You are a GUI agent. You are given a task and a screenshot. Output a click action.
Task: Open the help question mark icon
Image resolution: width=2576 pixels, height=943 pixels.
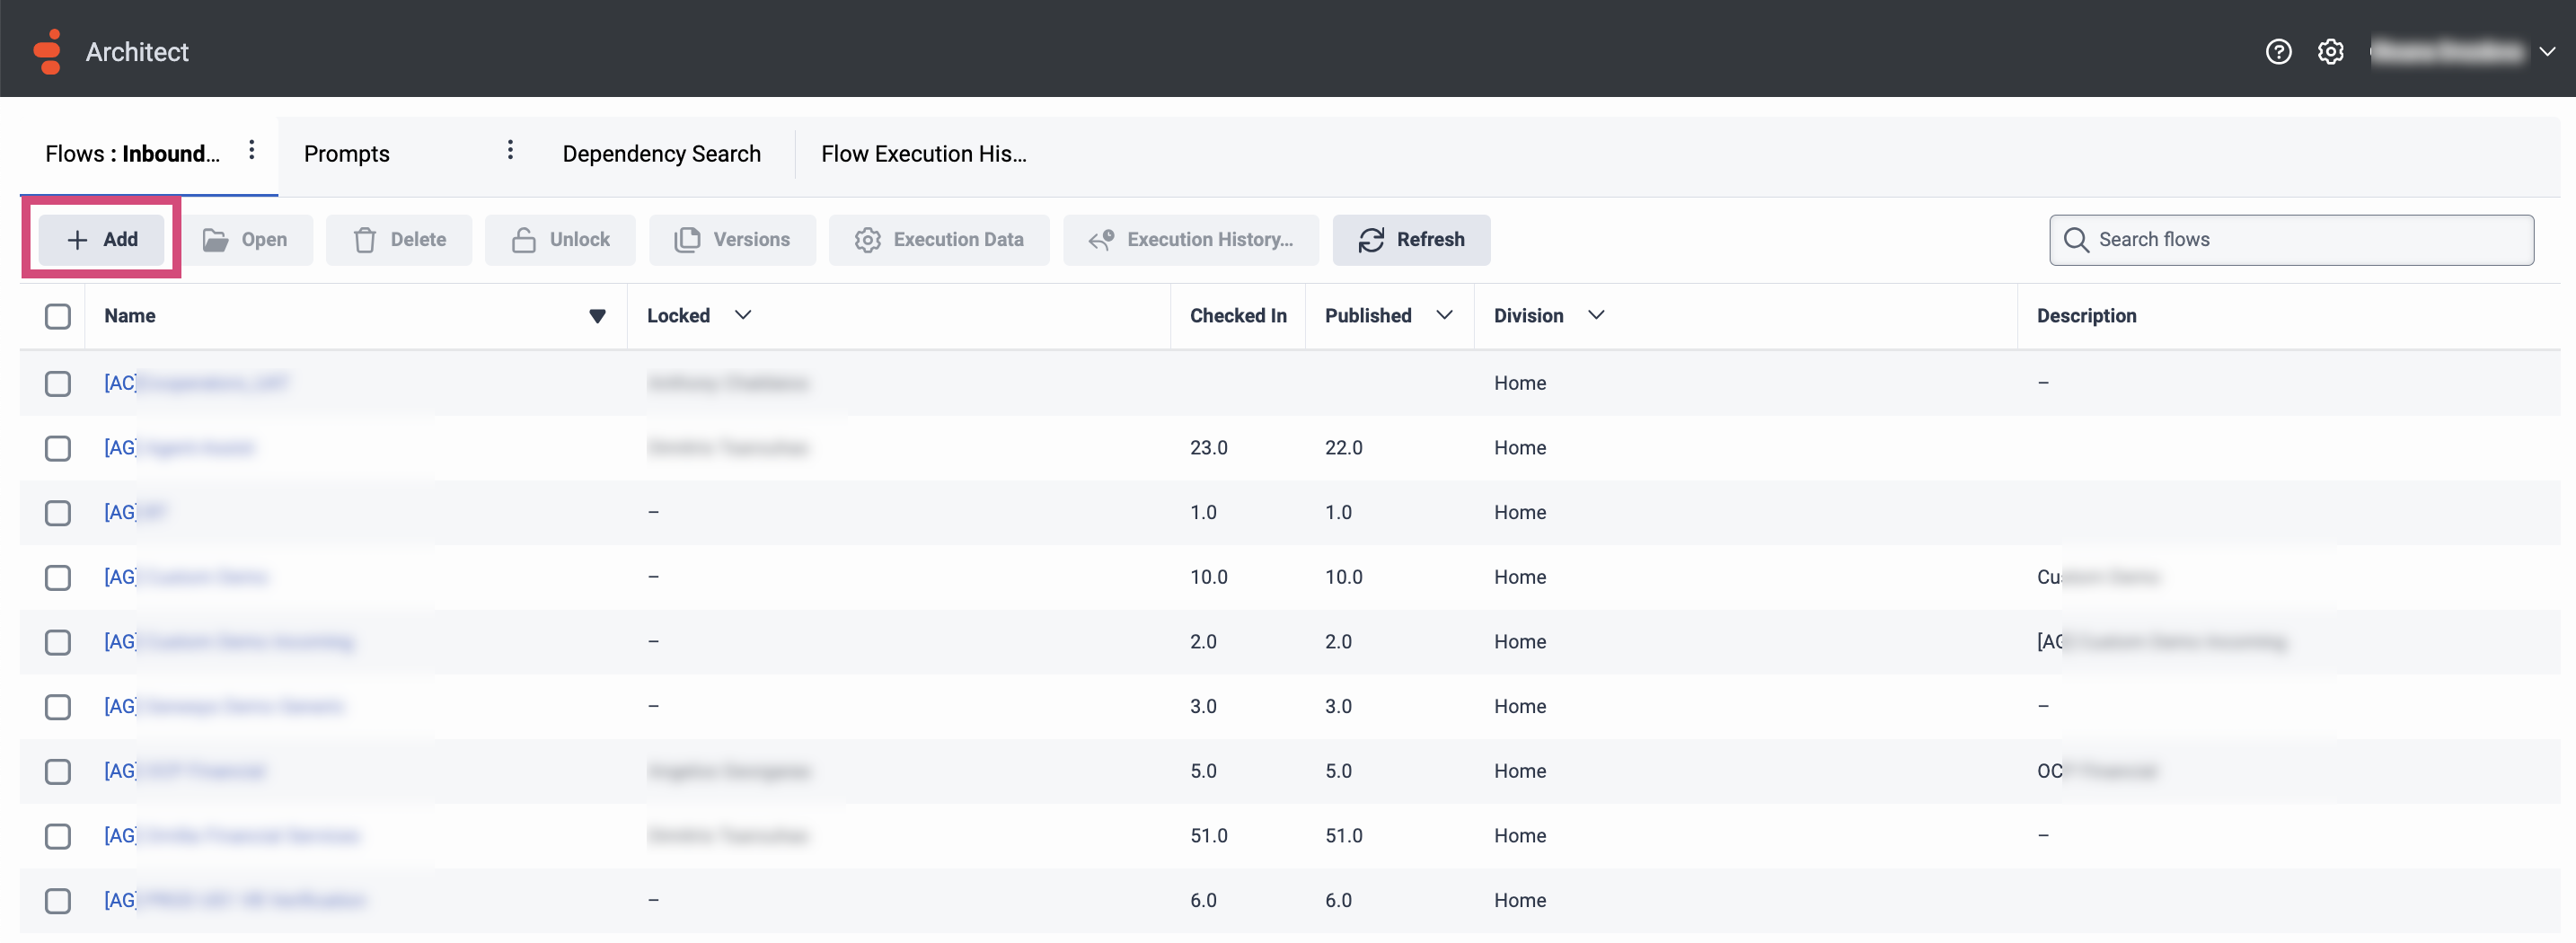point(2278,51)
